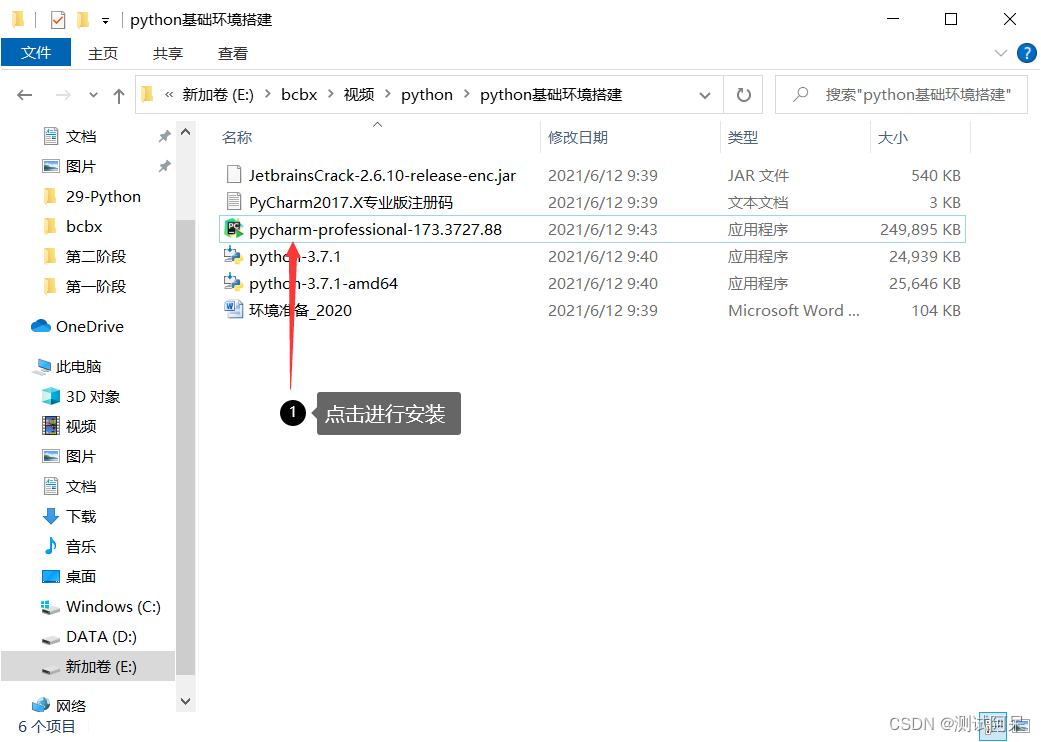Open 文档 folder under 此电脑
1041x742 pixels.
(69, 486)
